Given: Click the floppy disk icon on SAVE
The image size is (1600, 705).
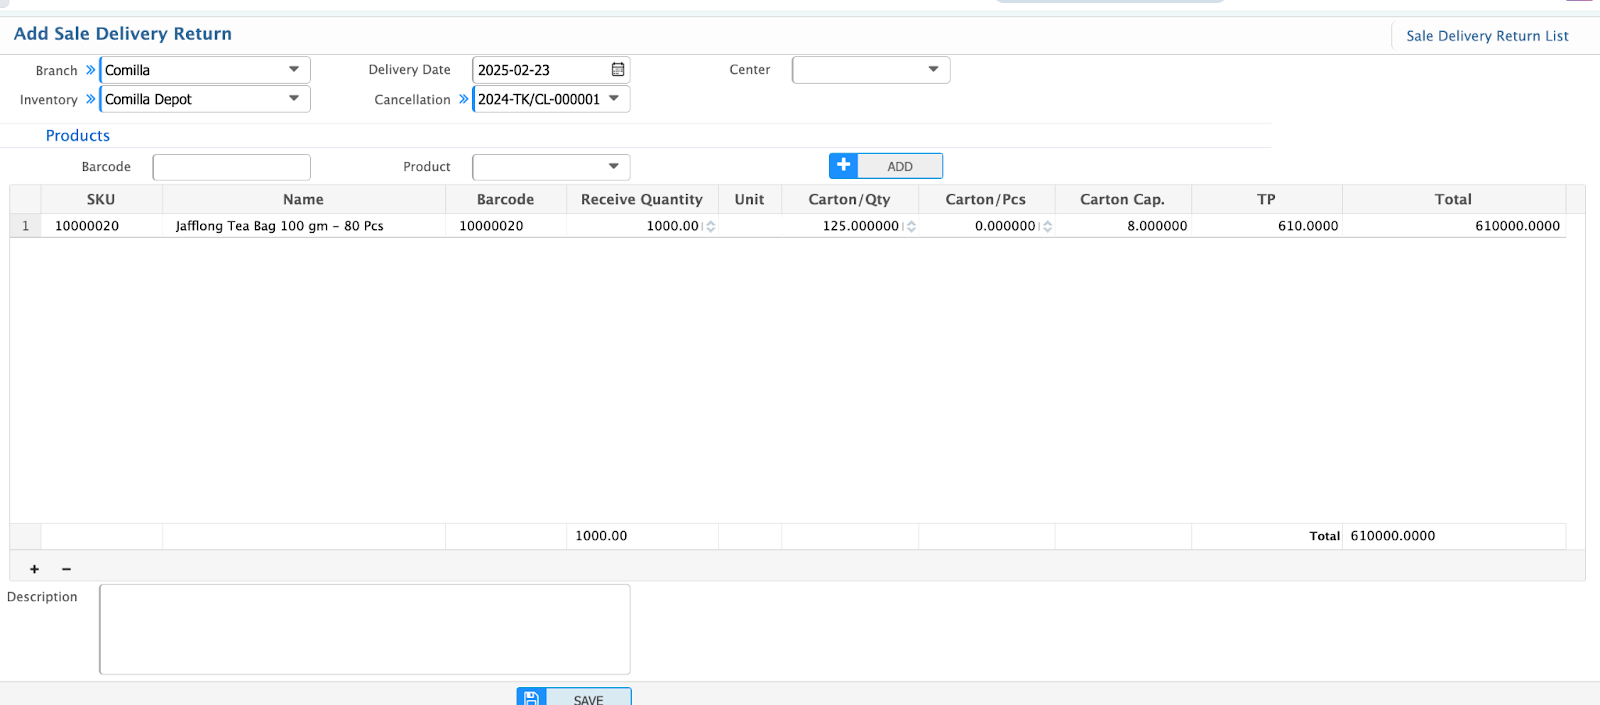Looking at the screenshot, I should pos(532,698).
